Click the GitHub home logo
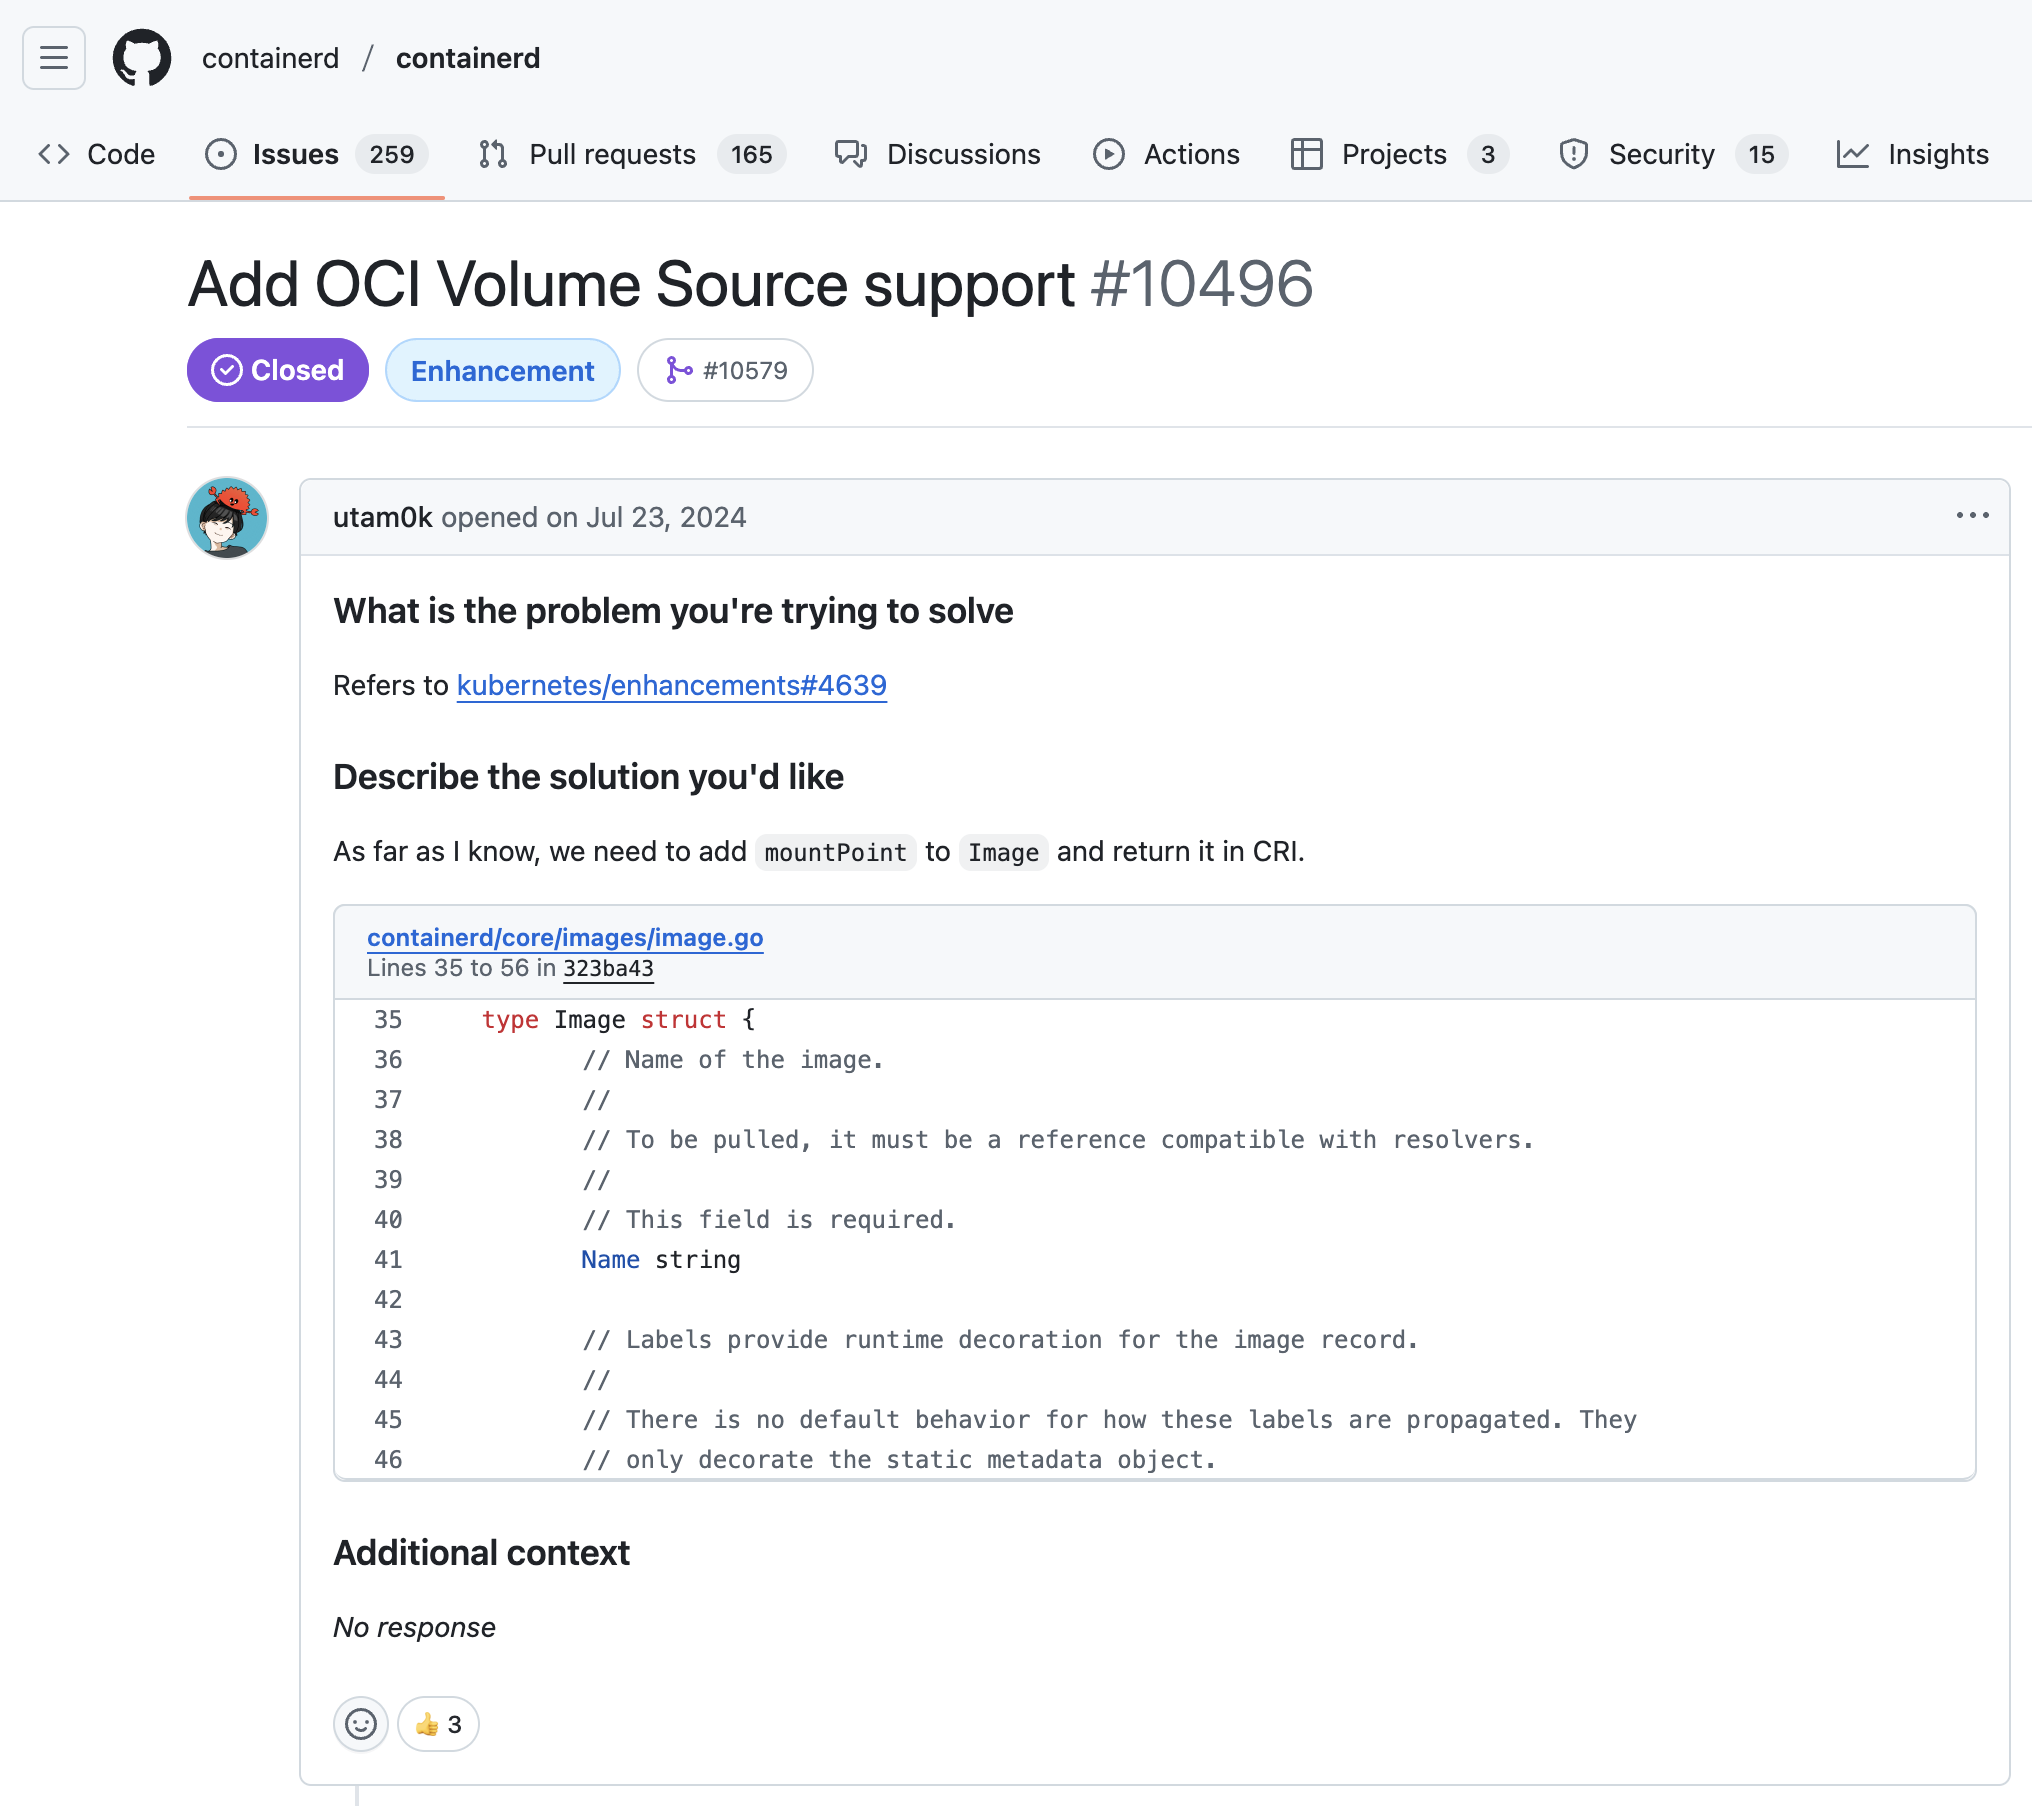The height and width of the screenshot is (1806, 2032). pos(142,57)
